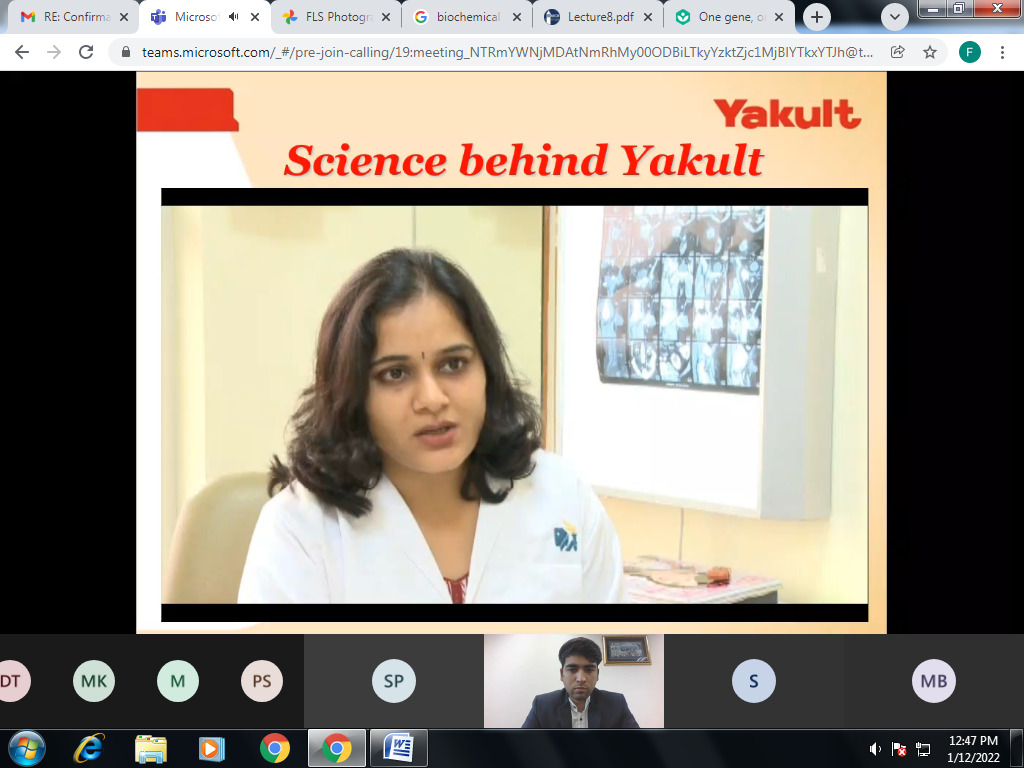Screen dimensions: 1024x768
Task: Open the Action Center flag icon
Action: coord(899,749)
